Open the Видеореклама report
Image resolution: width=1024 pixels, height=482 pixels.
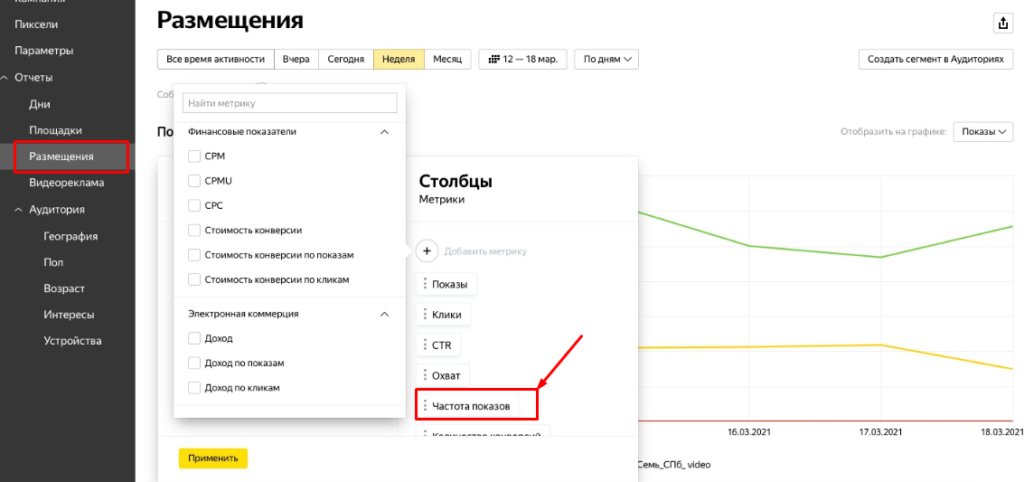pos(66,183)
